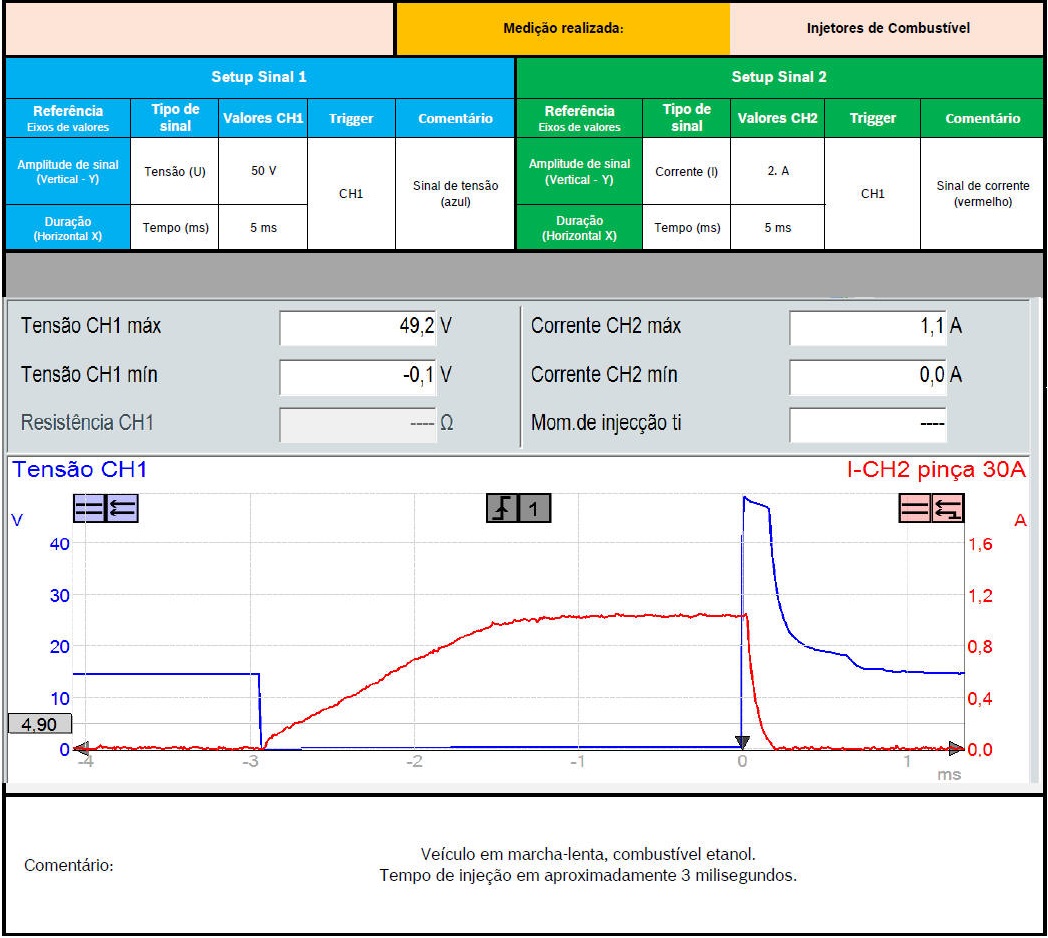Screen dimensions: 1048x938
Task: Click the blue CH1 horizontal-lines icon
Action: coord(88,510)
